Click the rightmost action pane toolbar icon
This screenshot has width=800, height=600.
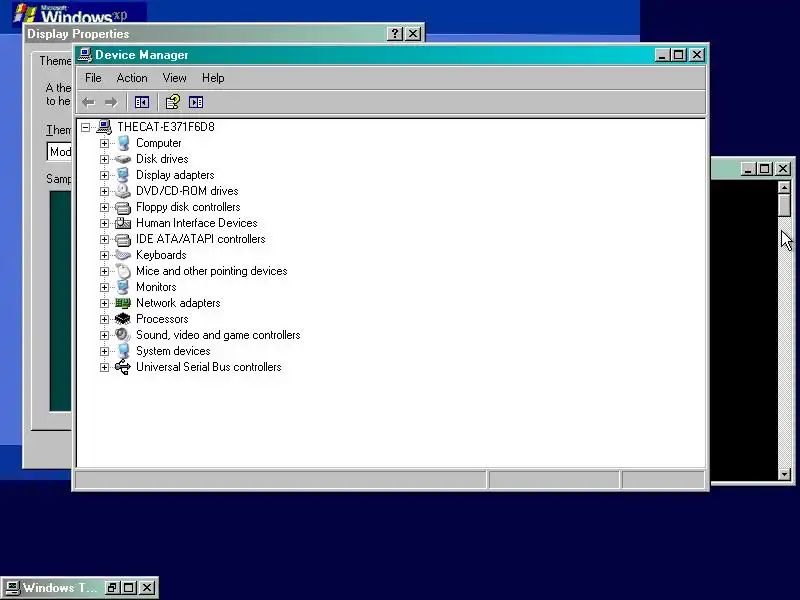196,103
